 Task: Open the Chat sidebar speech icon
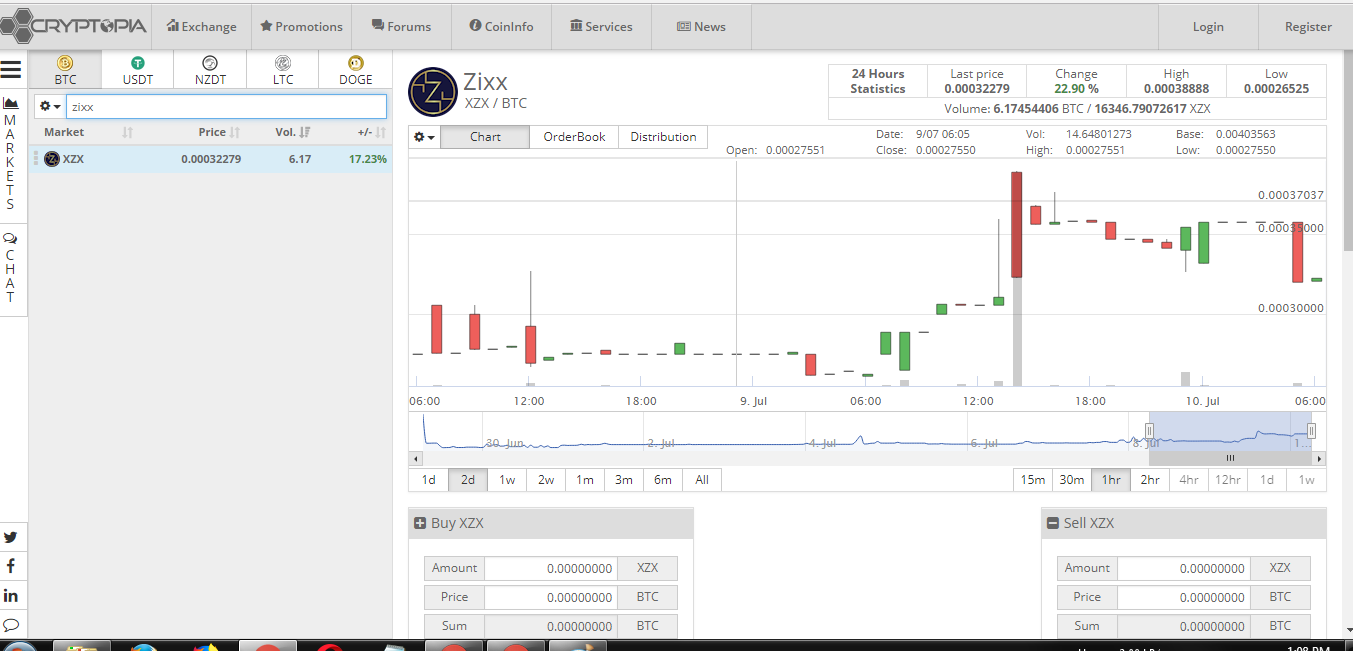pyautogui.click(x=11, y=239)
